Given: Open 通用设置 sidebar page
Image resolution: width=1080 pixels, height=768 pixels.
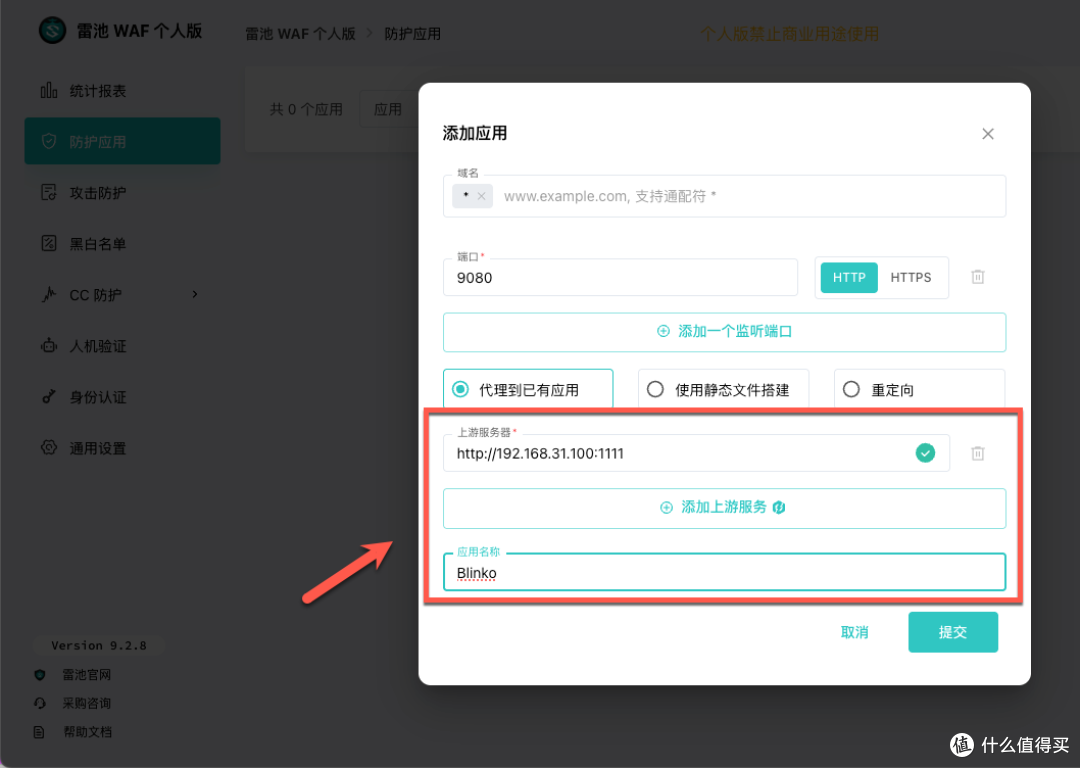Looking at the screenshot, I should click(x=122, y=448).
